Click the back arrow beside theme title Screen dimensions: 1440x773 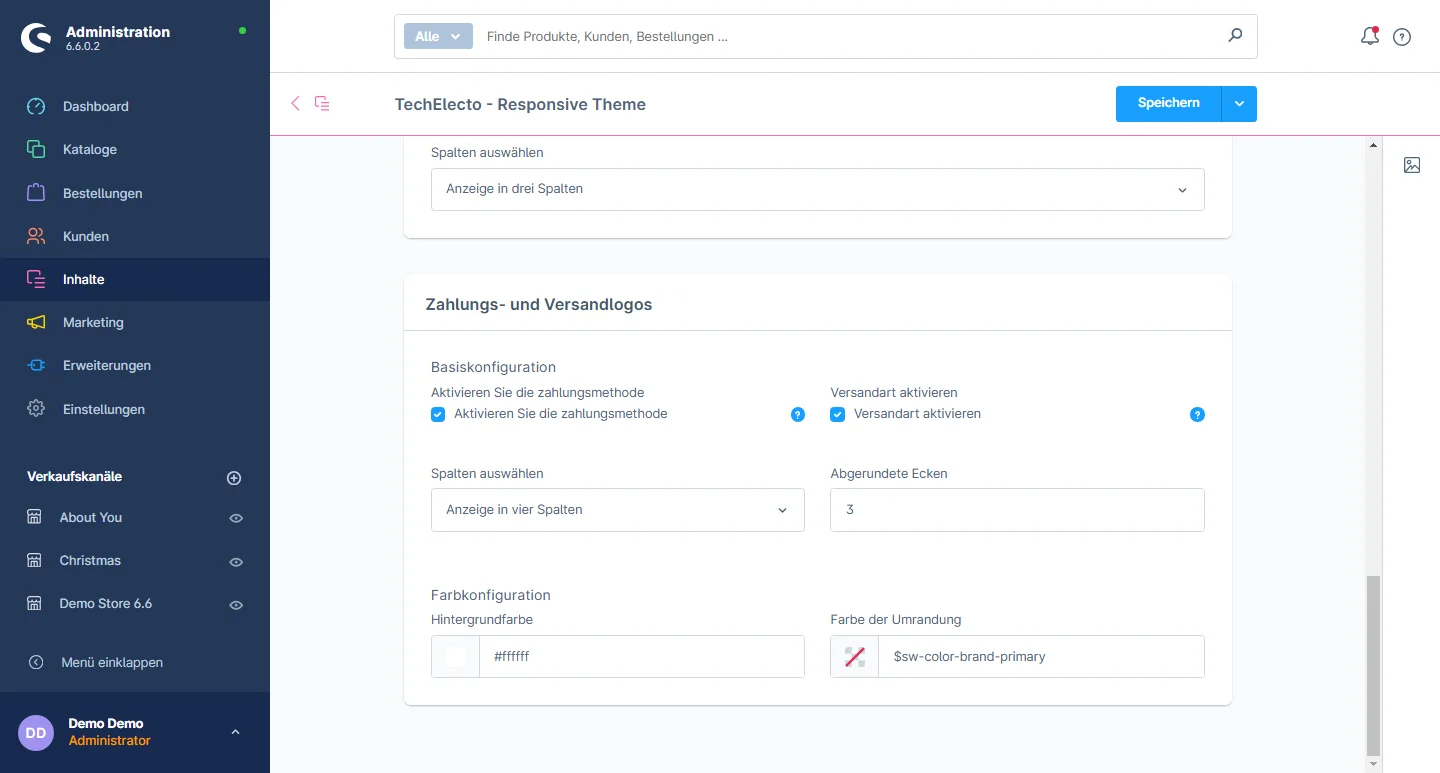[x=295, y=103]
